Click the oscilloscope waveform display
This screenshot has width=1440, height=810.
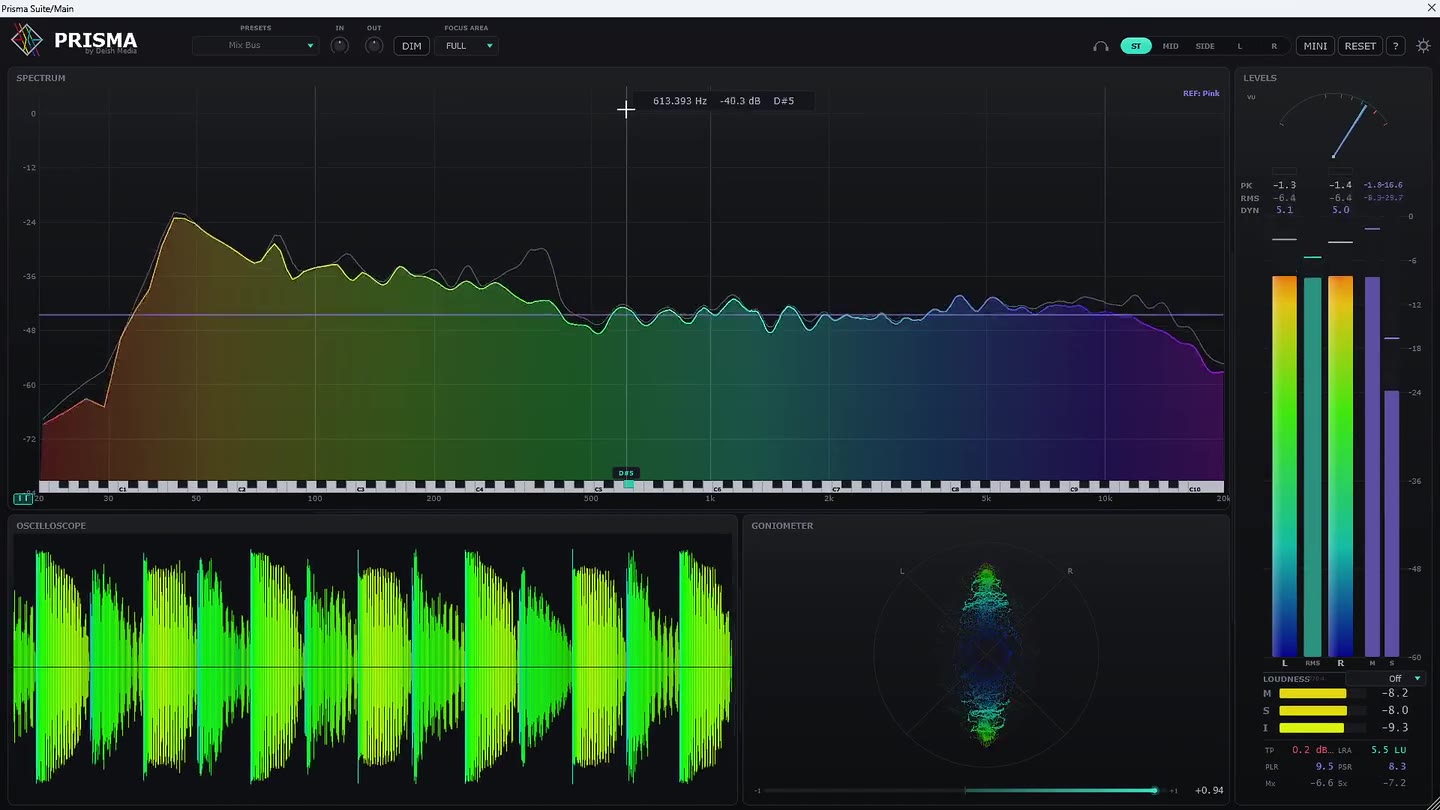click(372, 667)
